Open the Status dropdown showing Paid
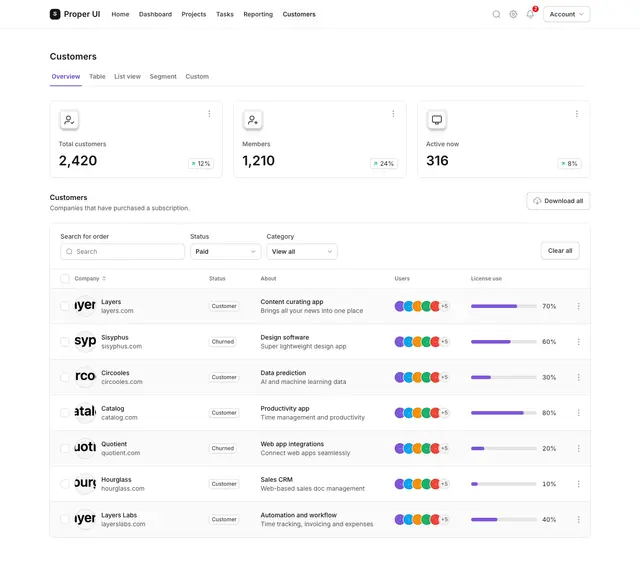Screen dimensions: 640x580 (x=225, y=251)
